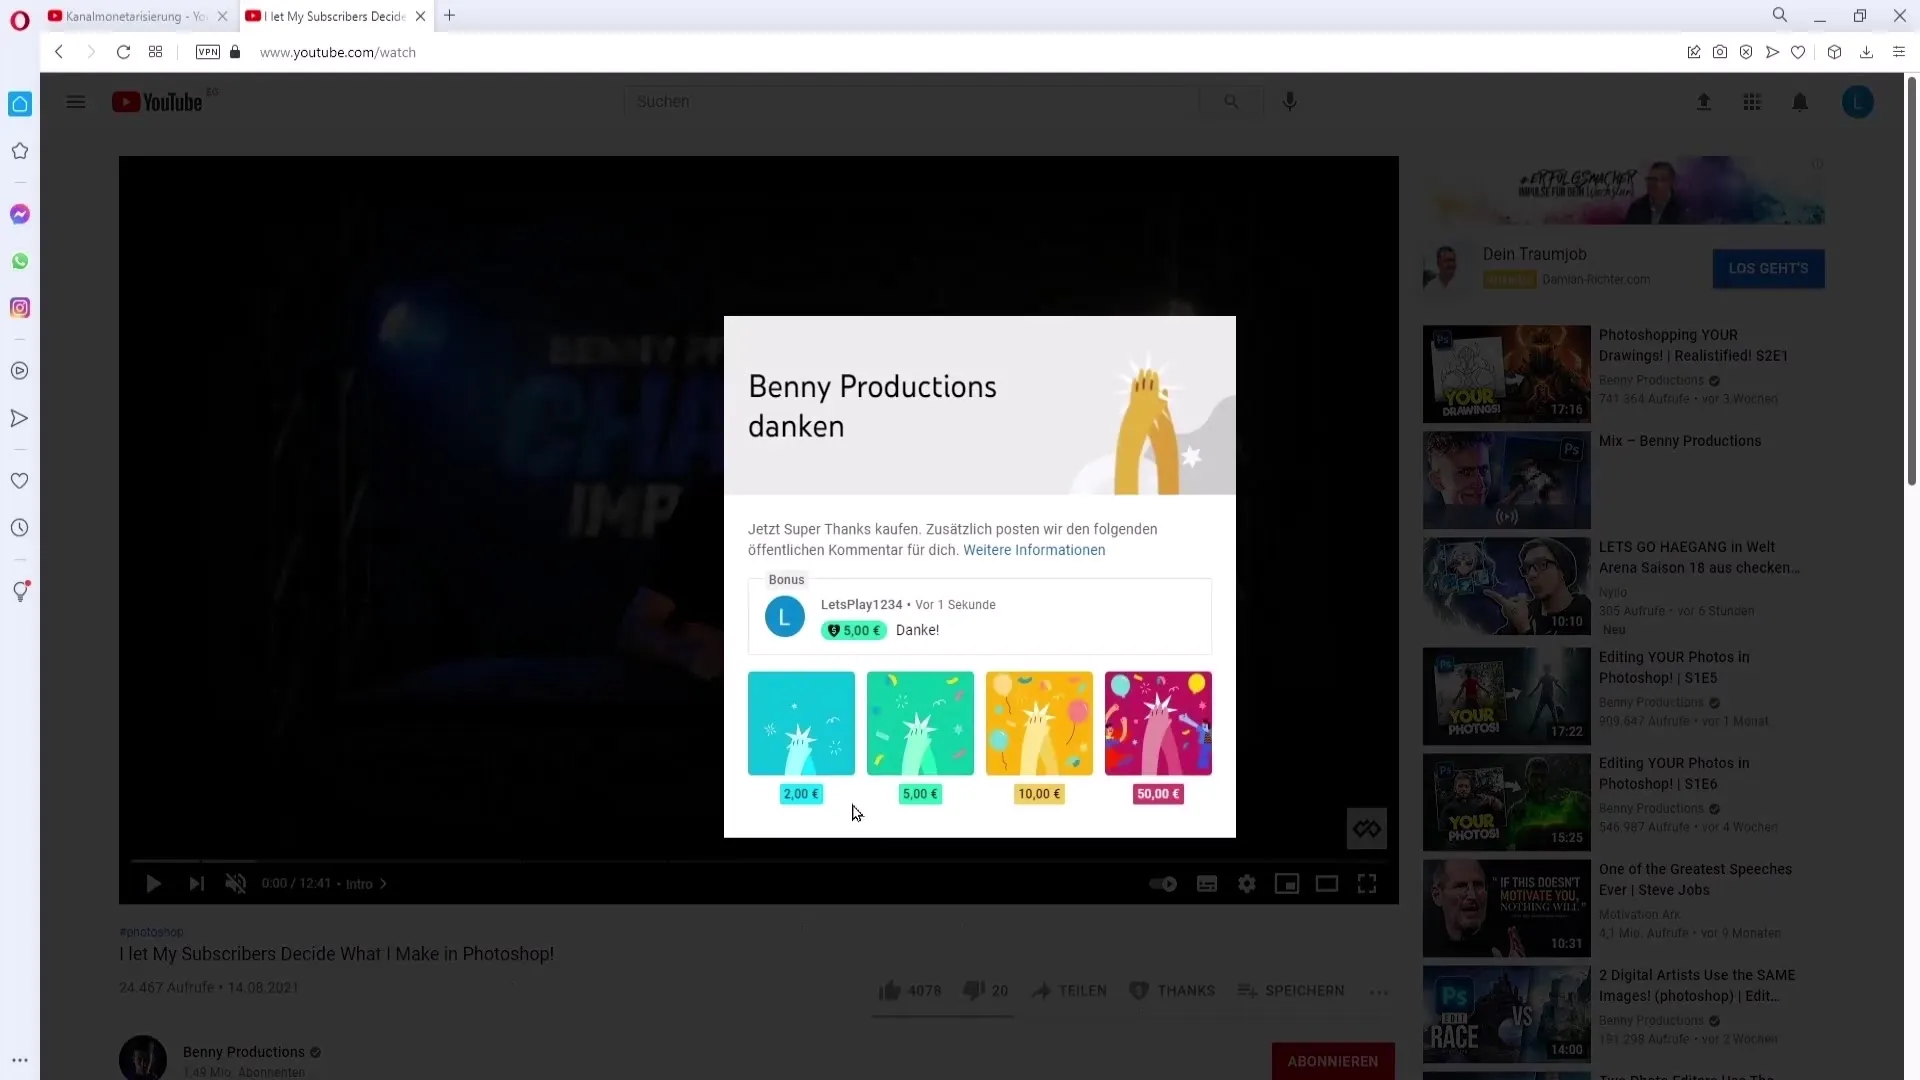
Task: Toggle subtitles in video player
Action: coord(1207,884)
